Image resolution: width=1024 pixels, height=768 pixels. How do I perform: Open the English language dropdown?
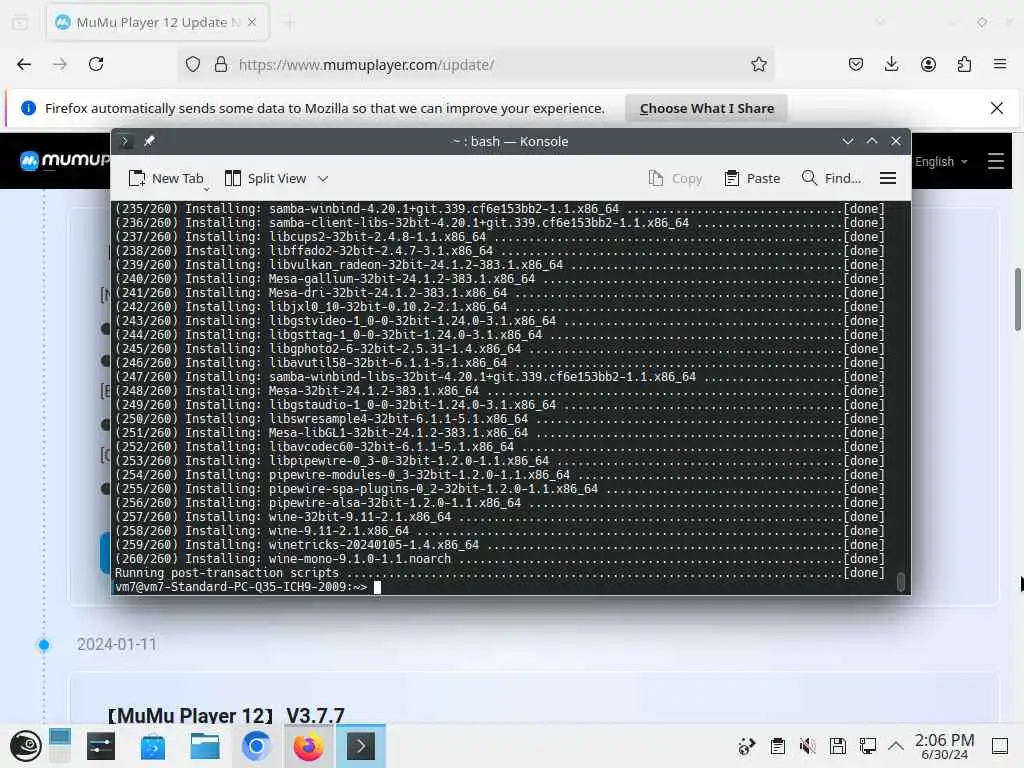coord(941,161)
